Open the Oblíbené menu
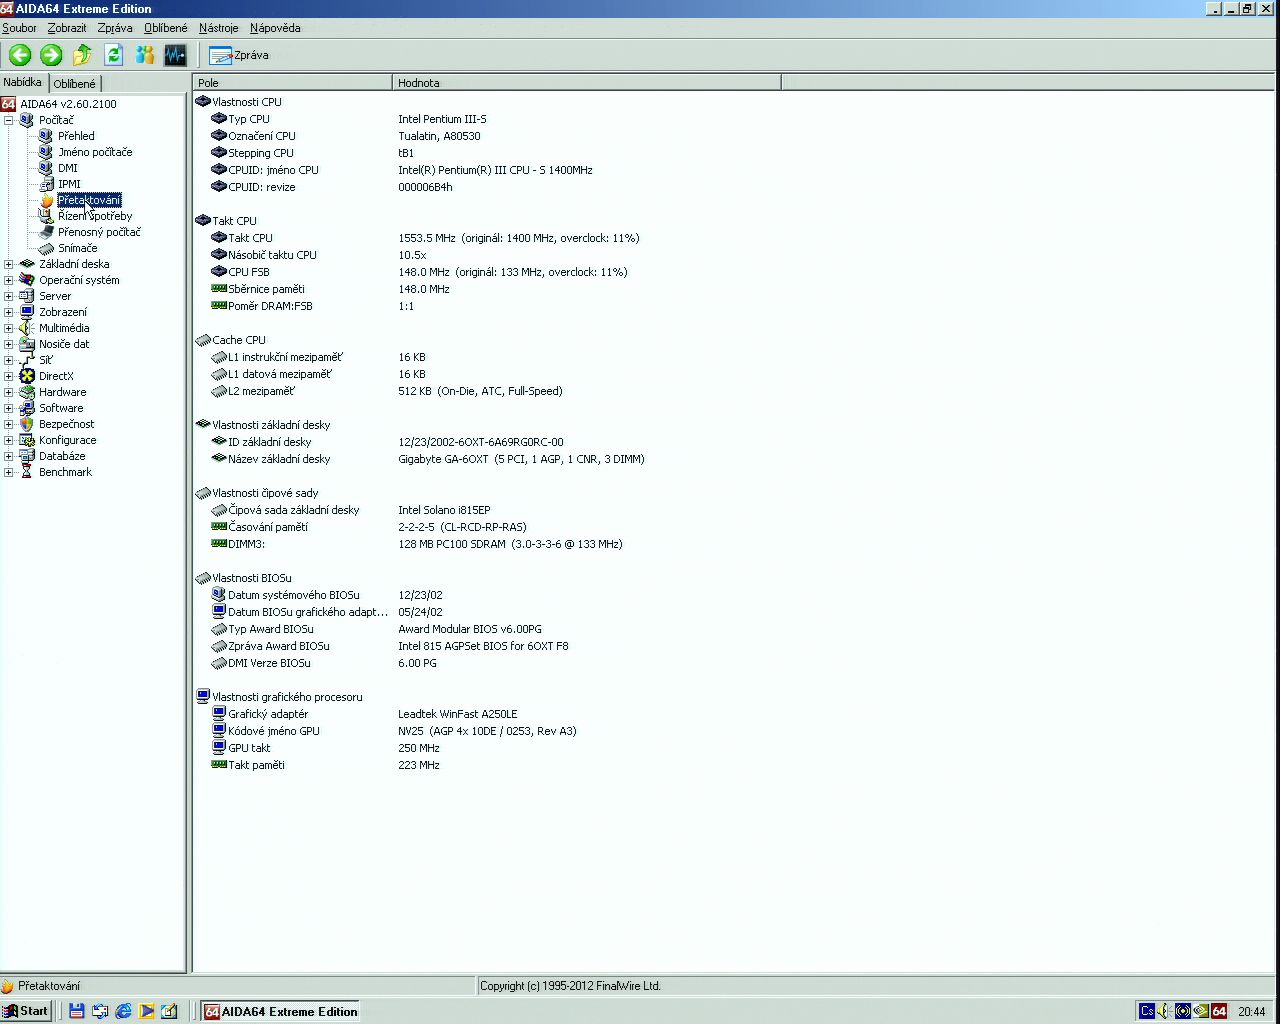 pos(166,28)
